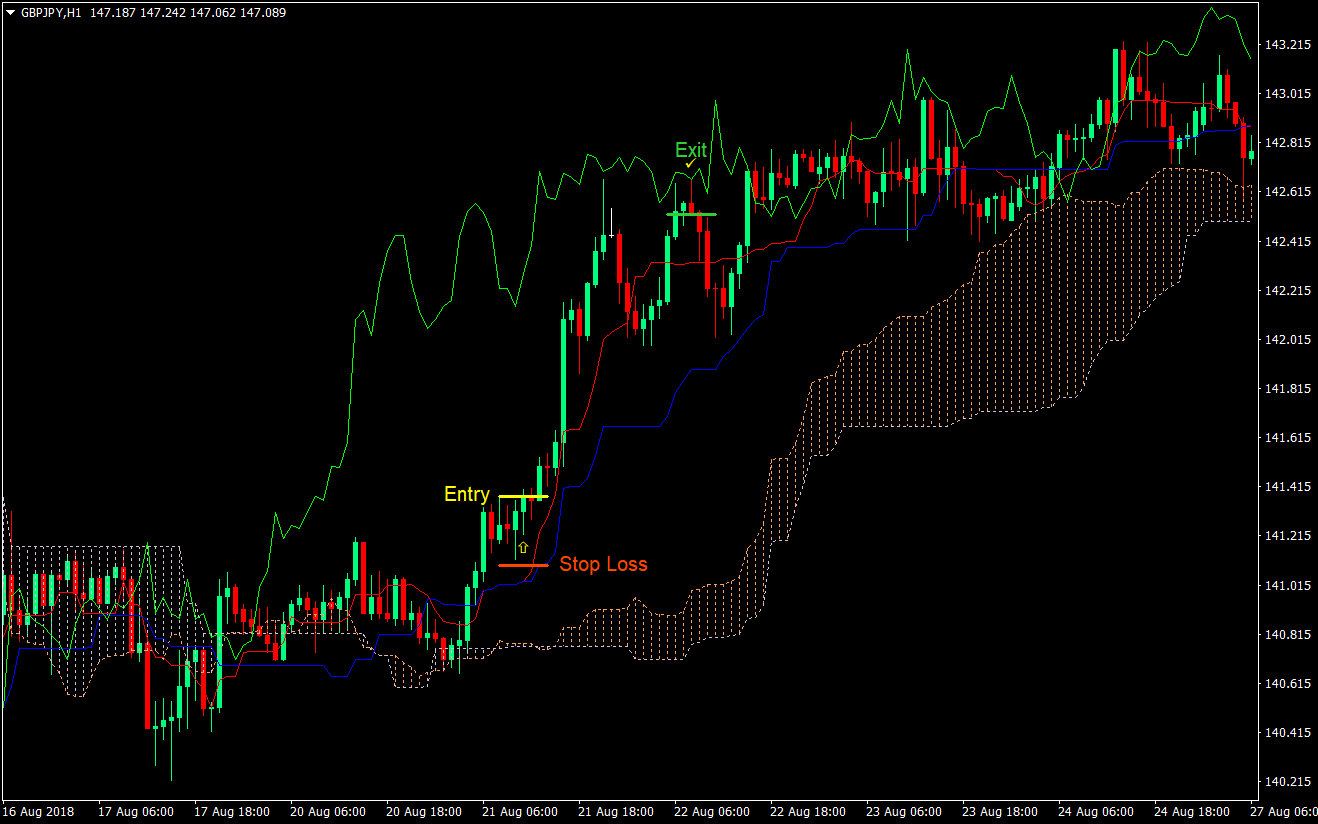Click the yellow up arrow marker below Entry

[x=524, y=546]
